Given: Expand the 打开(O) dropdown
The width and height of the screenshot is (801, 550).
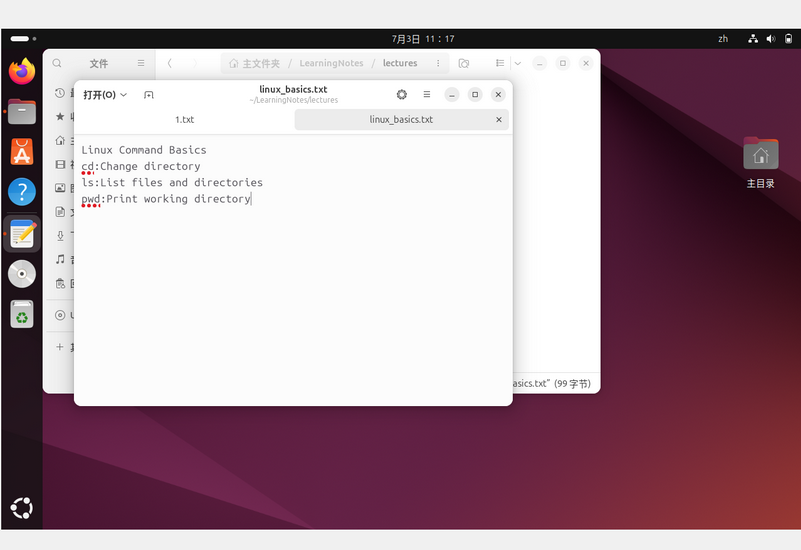Looking at the screenshot, I should (x=105, y=94).
